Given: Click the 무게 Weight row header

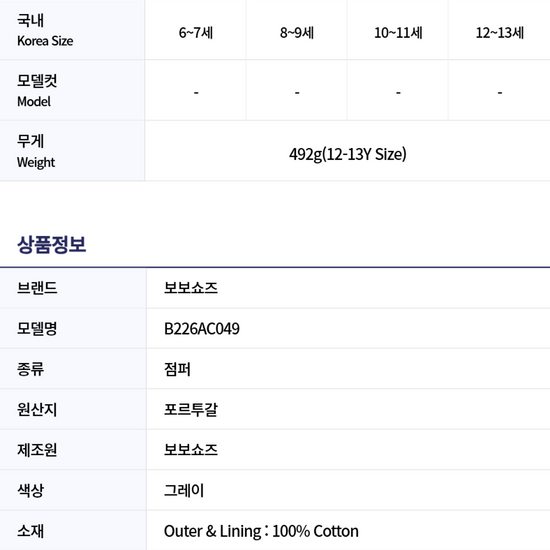Looking at the screenshot, I should pyautogui.click(x=72, y=151).
